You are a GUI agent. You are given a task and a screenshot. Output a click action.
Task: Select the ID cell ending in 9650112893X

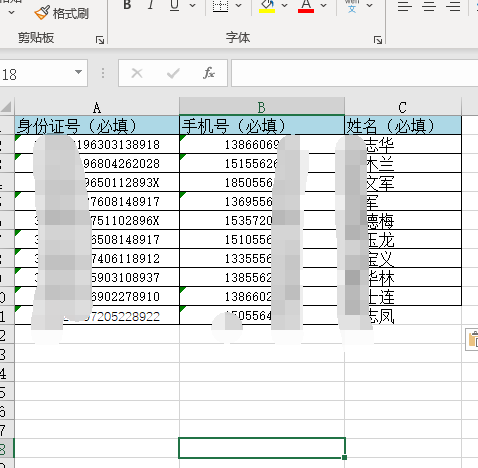click(x=97, y=182)
